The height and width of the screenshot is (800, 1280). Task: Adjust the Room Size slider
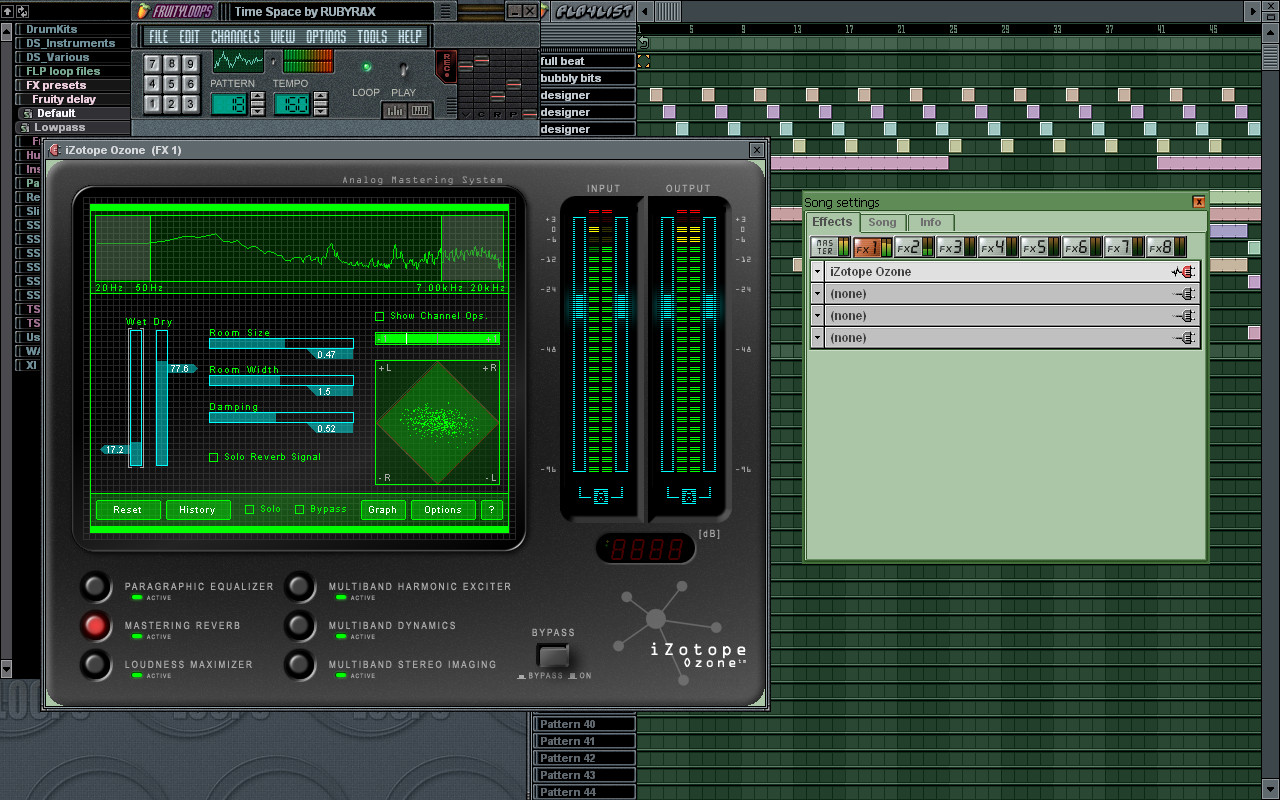[281, 343]
